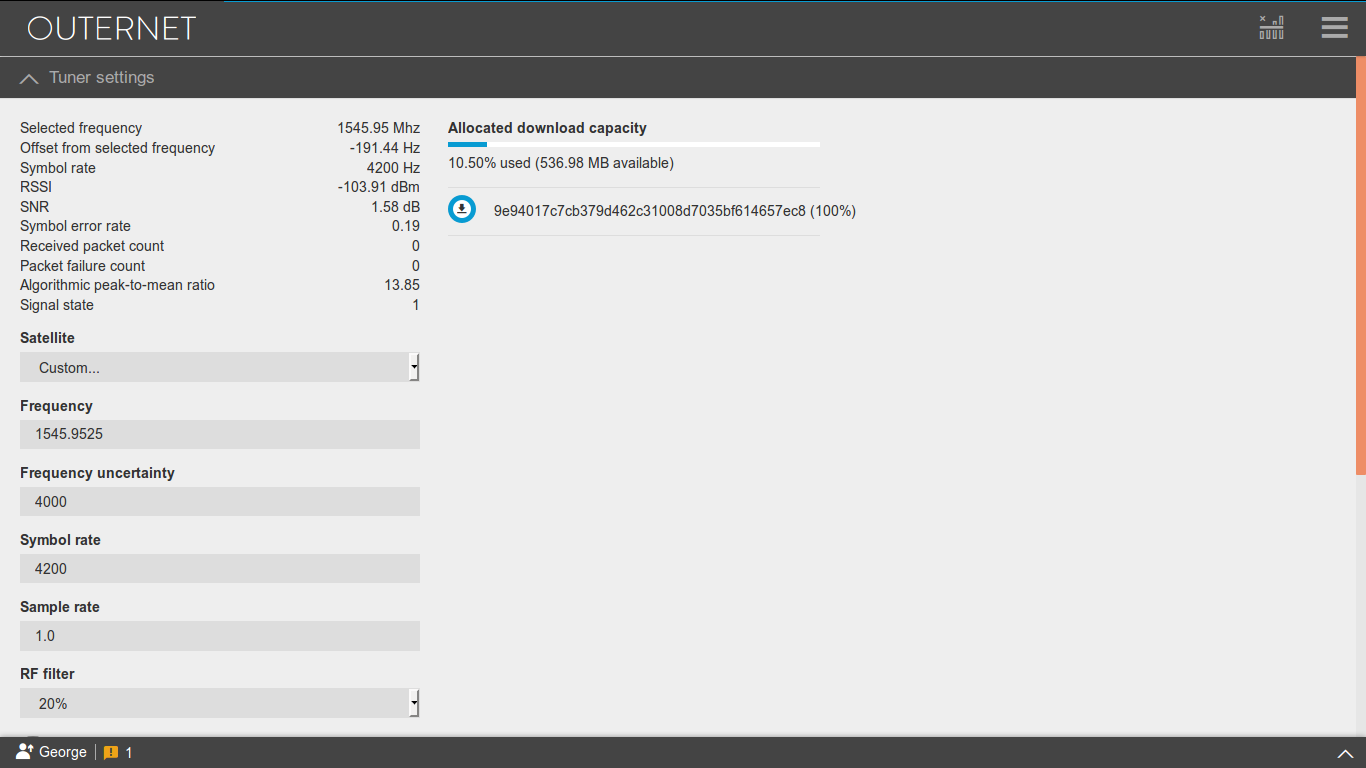Click file hash 9e94017c7cb379d462c31008d7035bf614657ec8
Image resolution: width=1366 pixels, height=768 pixels.
click(650, 211)
